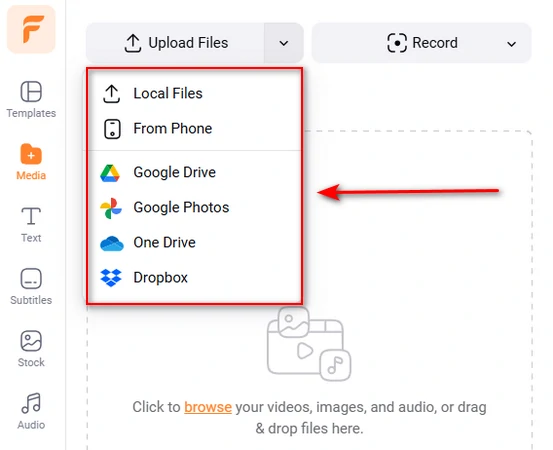Screen dimensions: 553x450
Task: Open the Subtitles panel
Action: click(x=31, y=286)
